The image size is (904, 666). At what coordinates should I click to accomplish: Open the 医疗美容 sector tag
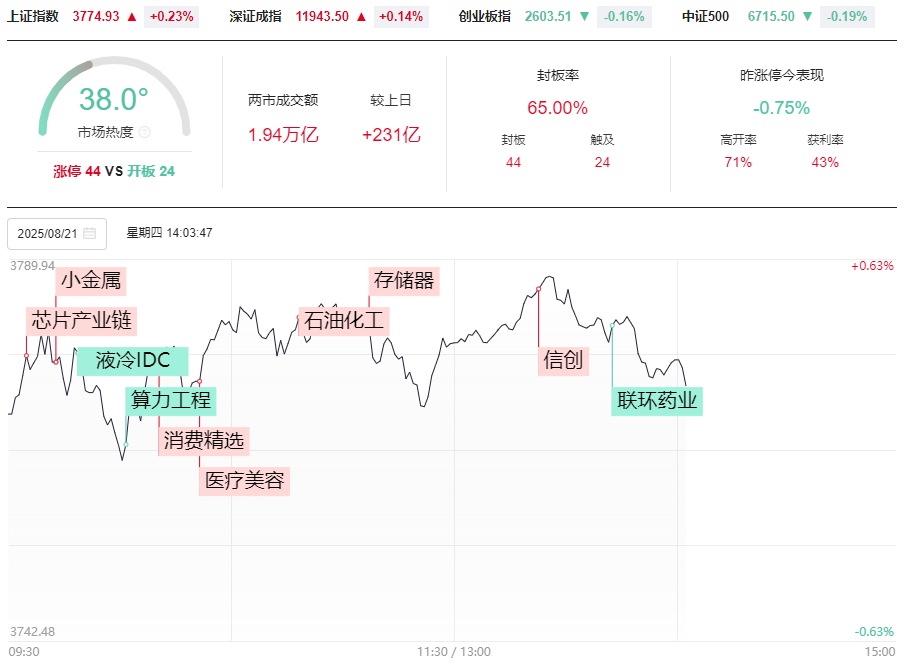[x=245, y=481]
